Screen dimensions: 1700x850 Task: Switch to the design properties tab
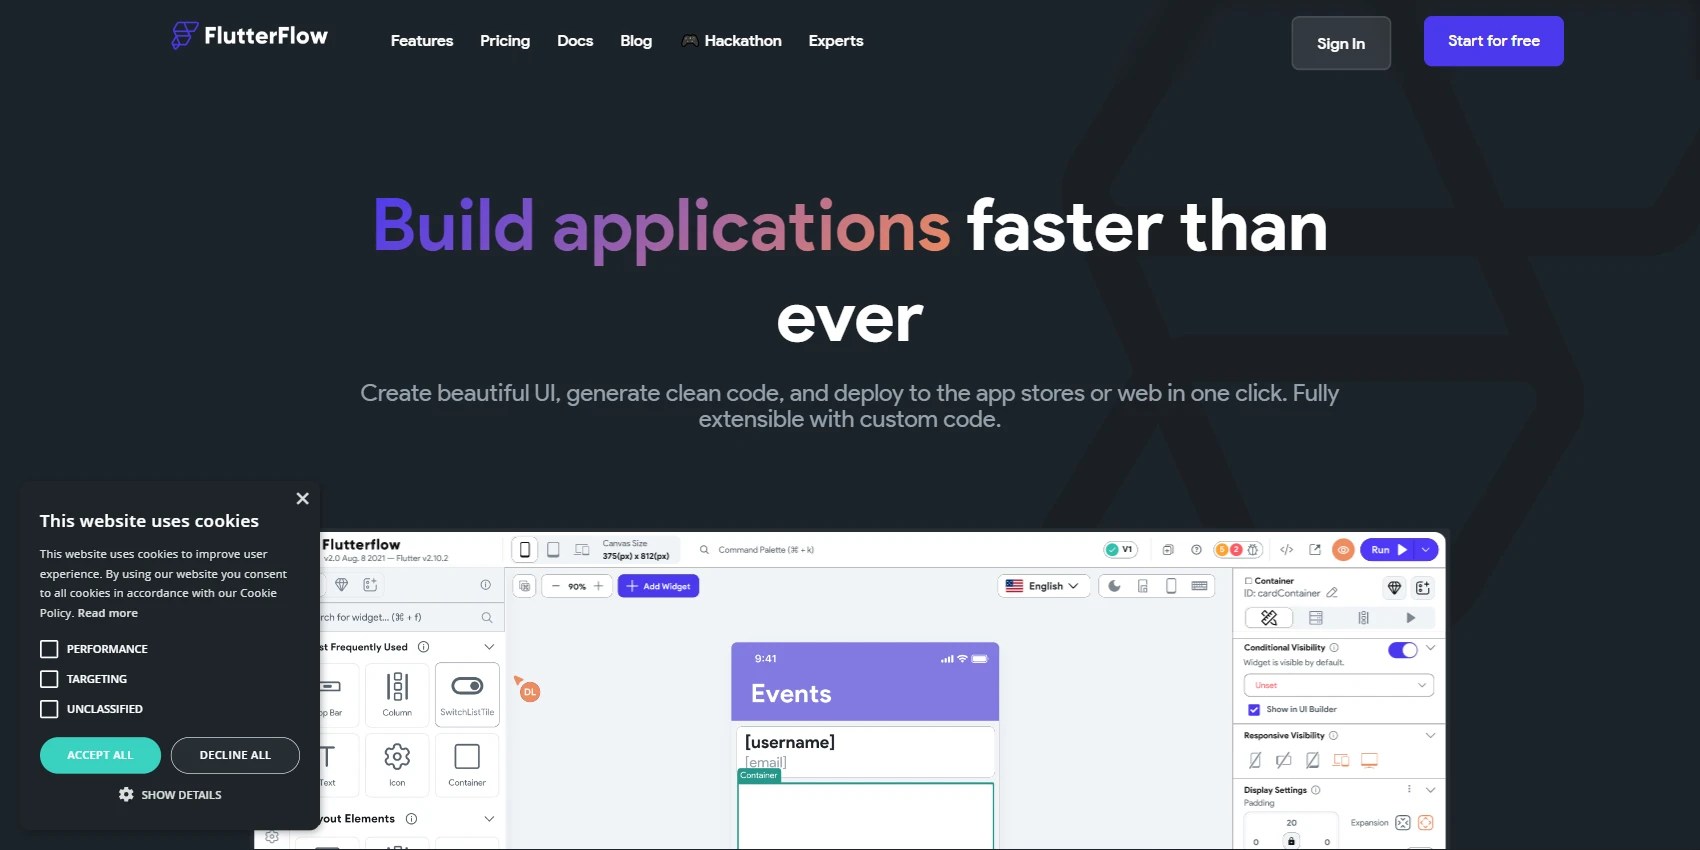1269,618
